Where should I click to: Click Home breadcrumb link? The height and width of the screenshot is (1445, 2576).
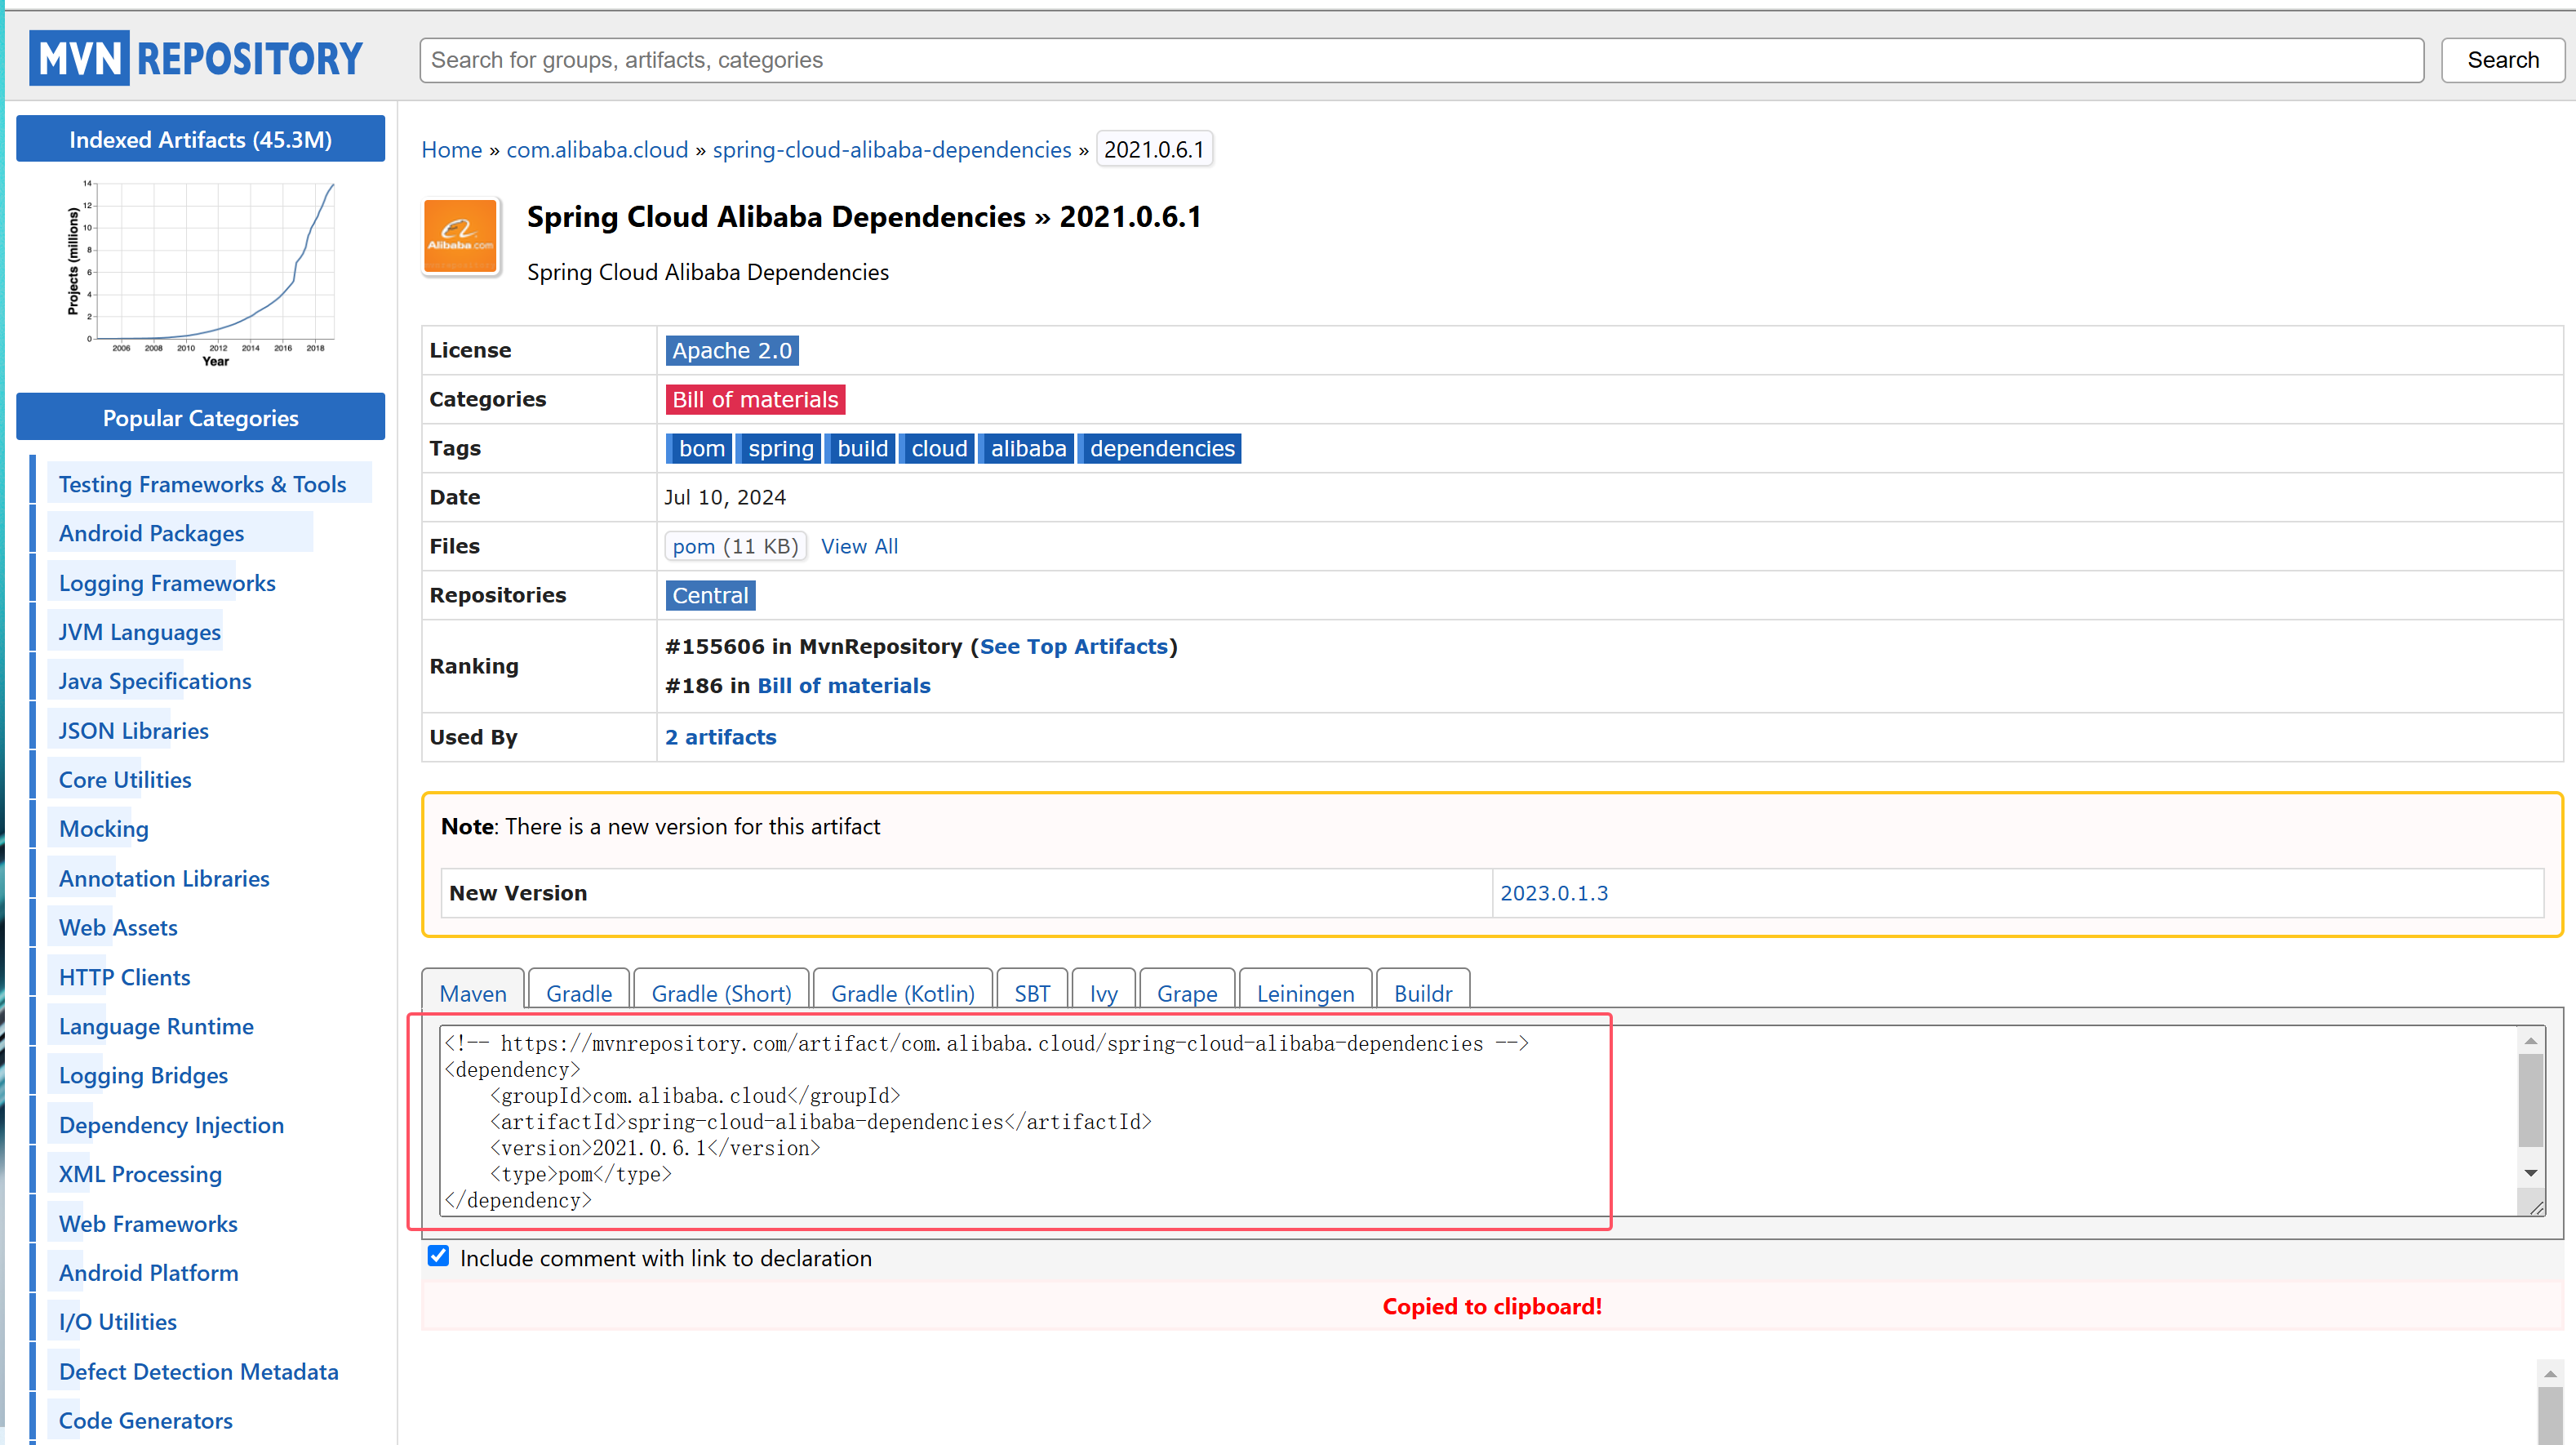click(451, 149)
